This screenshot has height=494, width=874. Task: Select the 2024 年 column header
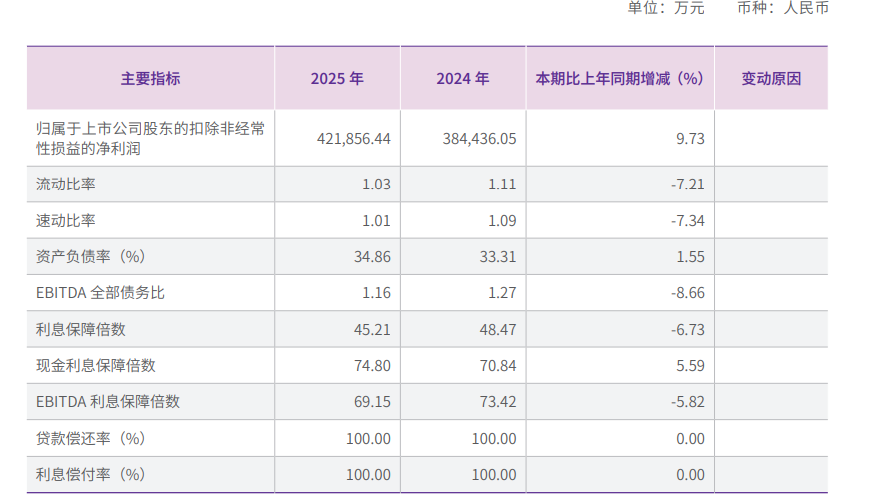(463, 78)
